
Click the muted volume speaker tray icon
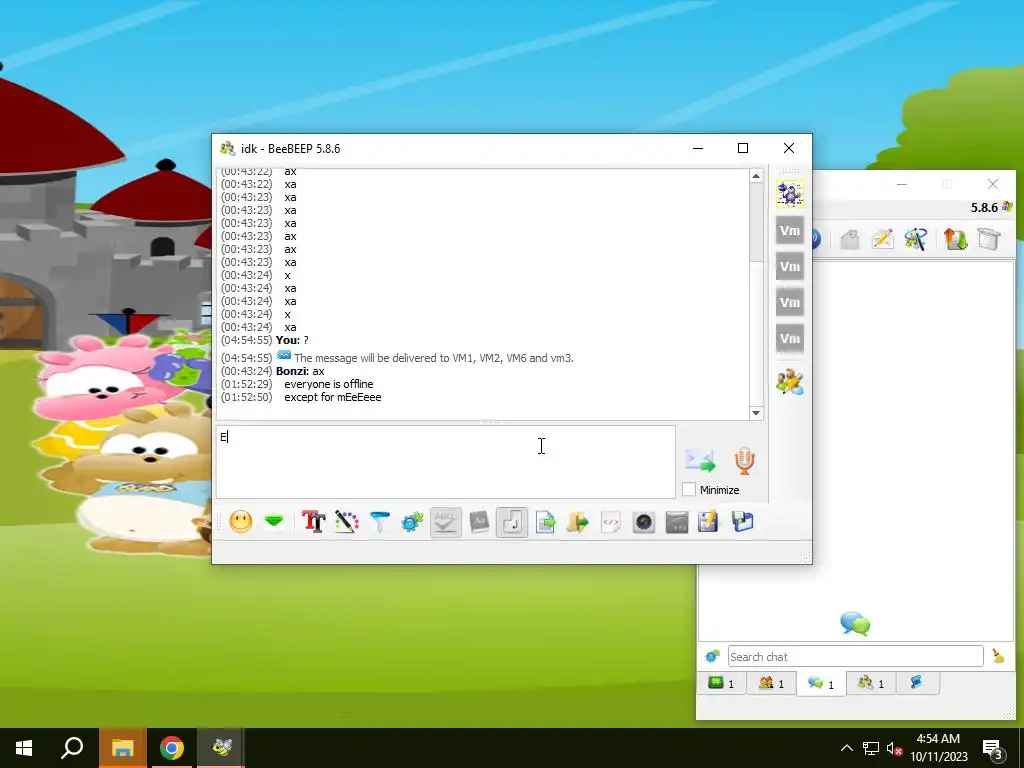click(894, 748)
